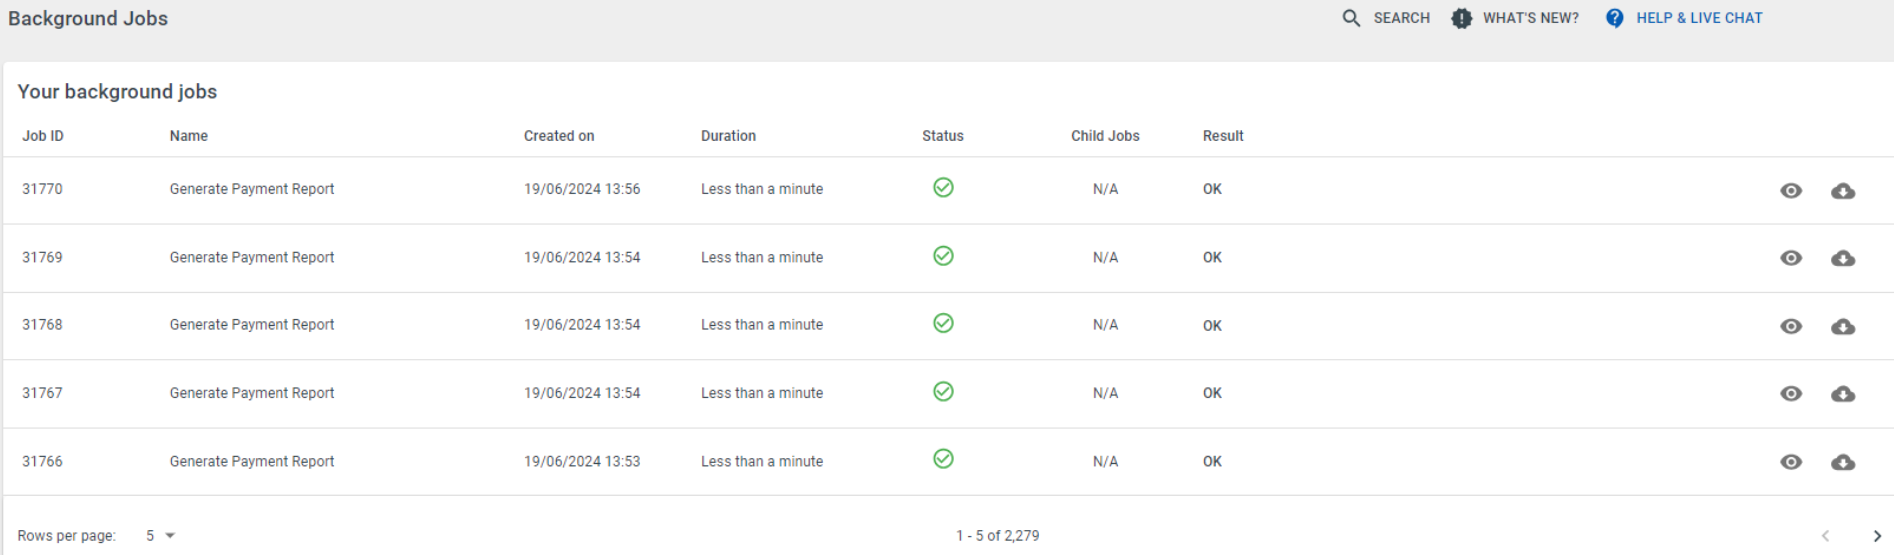The height and width of the screenshot is (555, 1894).
Task: View details of job 31769
Action: point(1791,258)
